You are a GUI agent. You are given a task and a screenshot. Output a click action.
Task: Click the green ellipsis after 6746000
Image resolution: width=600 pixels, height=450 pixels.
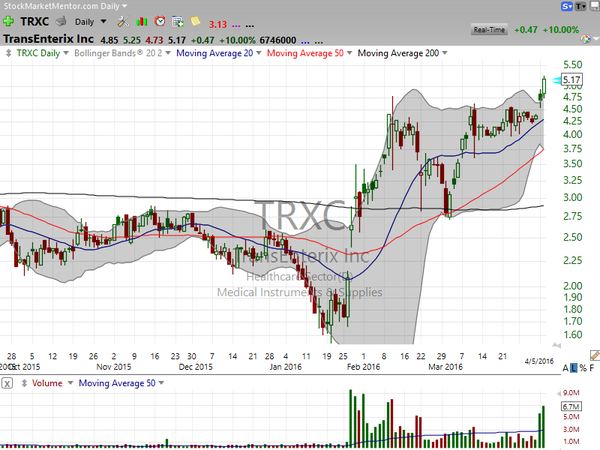[x=319, y=41]
